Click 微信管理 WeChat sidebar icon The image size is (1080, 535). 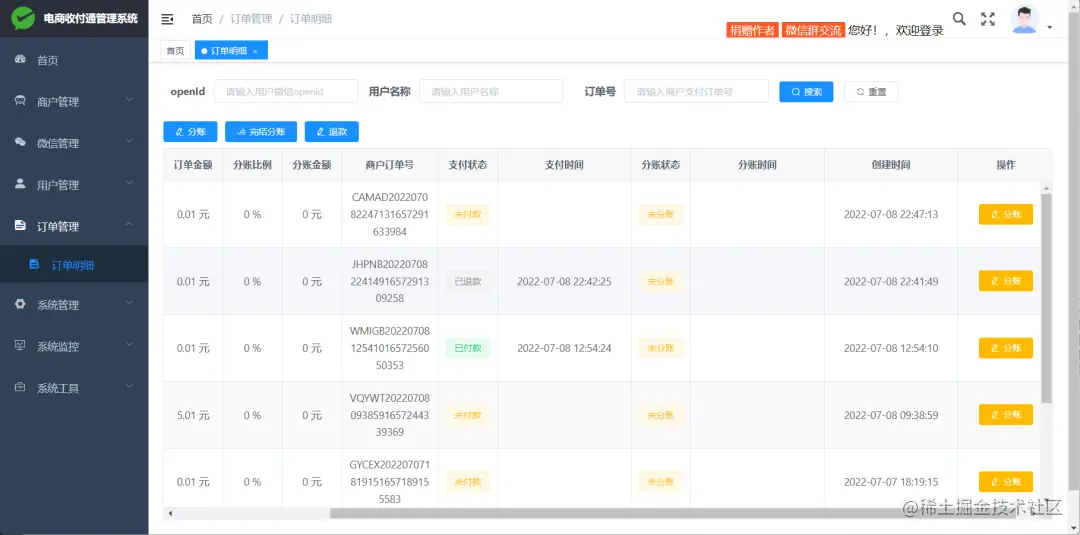(20, 143)
